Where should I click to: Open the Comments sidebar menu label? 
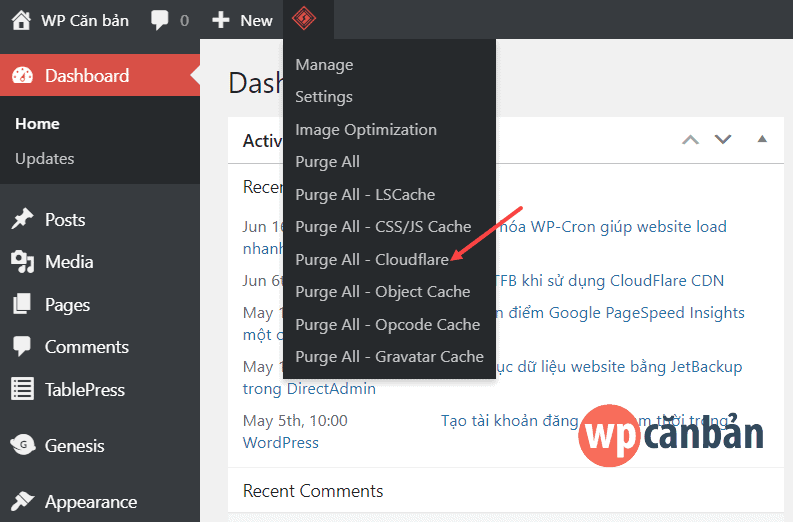tap(86, 346)
